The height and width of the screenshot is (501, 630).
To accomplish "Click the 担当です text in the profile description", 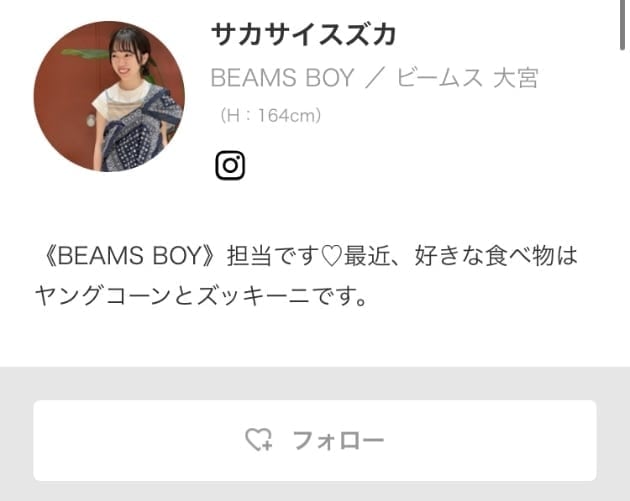I will tap(274, 256).
